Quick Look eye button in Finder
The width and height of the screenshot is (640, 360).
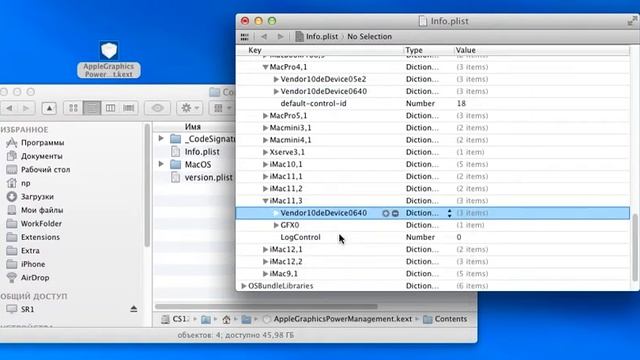157,108
